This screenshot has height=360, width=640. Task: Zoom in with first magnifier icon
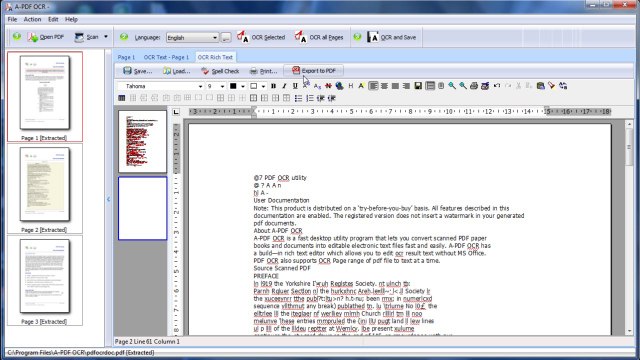pyautogui.click(x=452, y=86)
